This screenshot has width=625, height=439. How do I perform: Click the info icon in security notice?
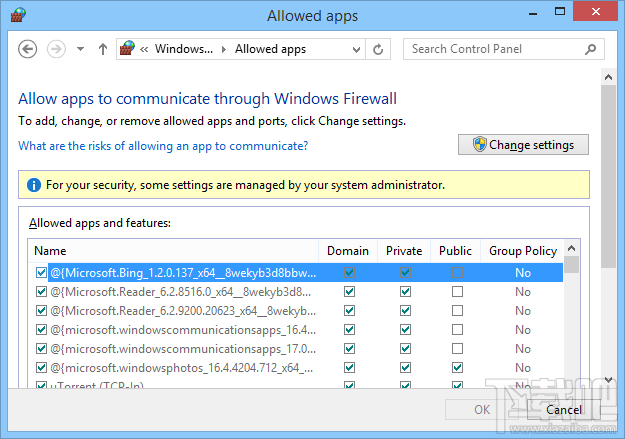tap(34, 185)
